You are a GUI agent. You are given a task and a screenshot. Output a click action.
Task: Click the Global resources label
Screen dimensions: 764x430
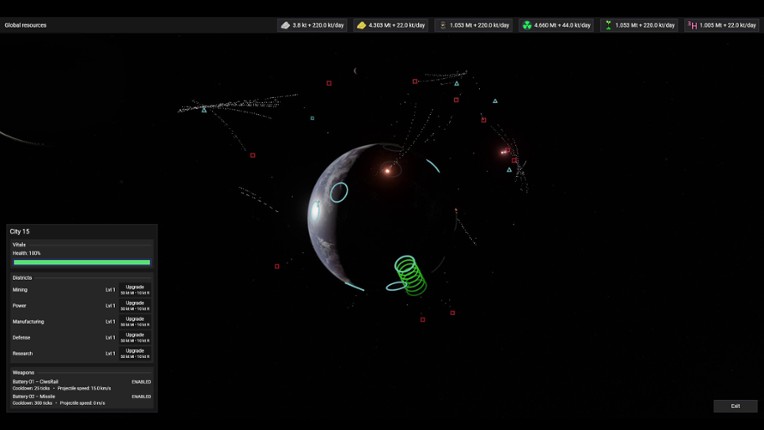point(26,25)
